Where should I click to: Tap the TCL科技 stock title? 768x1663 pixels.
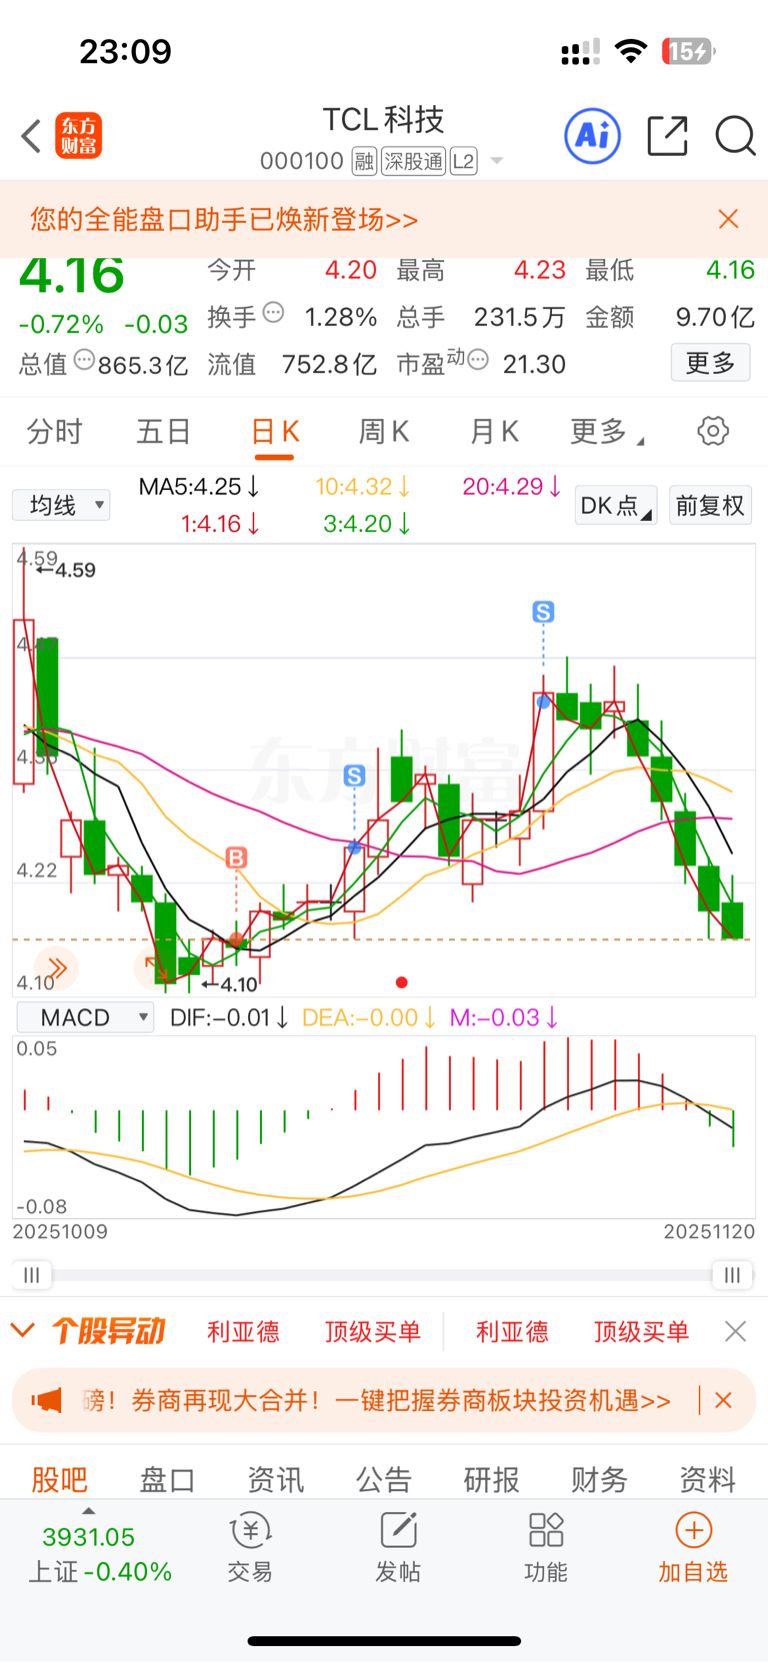click(x=383, y=120)
